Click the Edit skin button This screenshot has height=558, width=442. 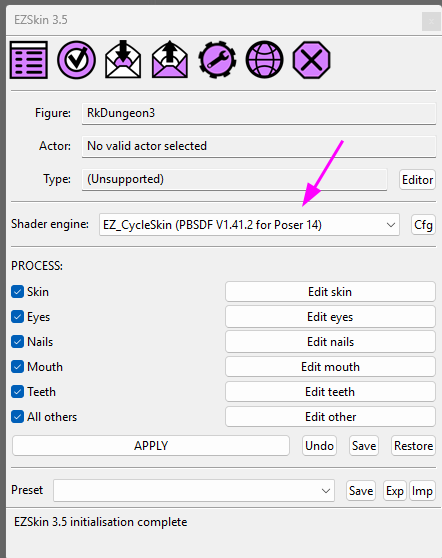coord(330,292)
